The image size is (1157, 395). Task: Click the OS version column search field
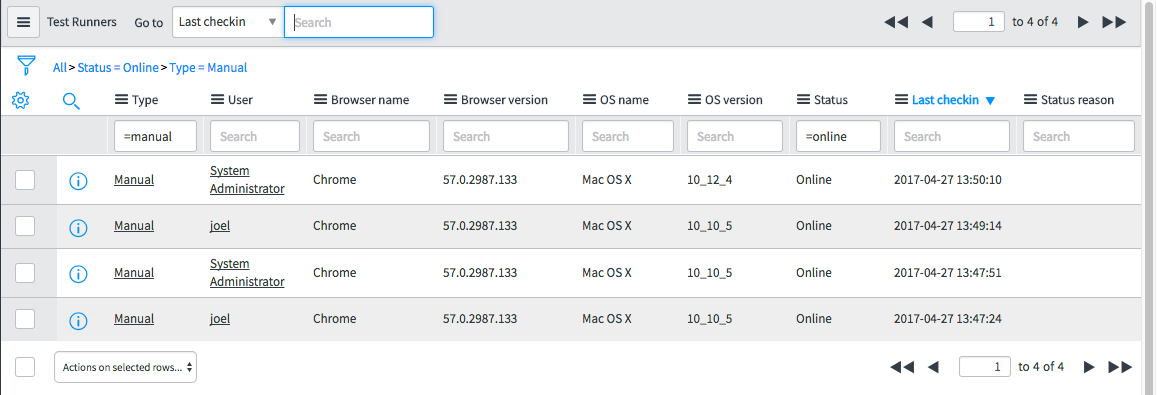(734, 137)
